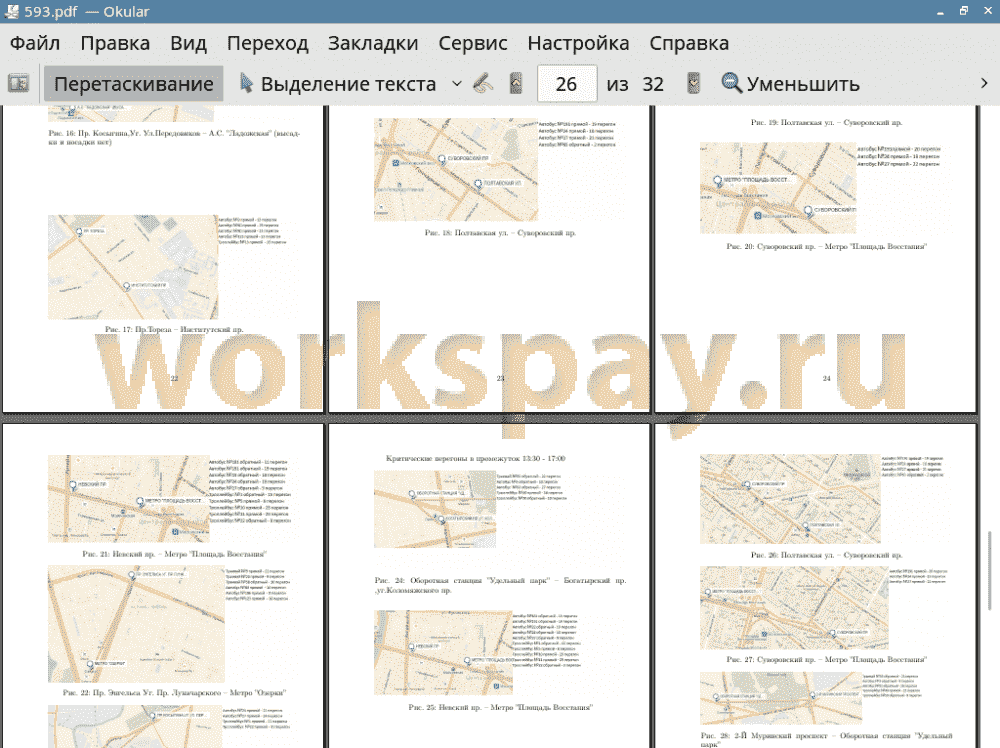This screenshot has height=748, width=1000.
Task: Toggle the annotation pen tool icon
Action: [483, 84]
